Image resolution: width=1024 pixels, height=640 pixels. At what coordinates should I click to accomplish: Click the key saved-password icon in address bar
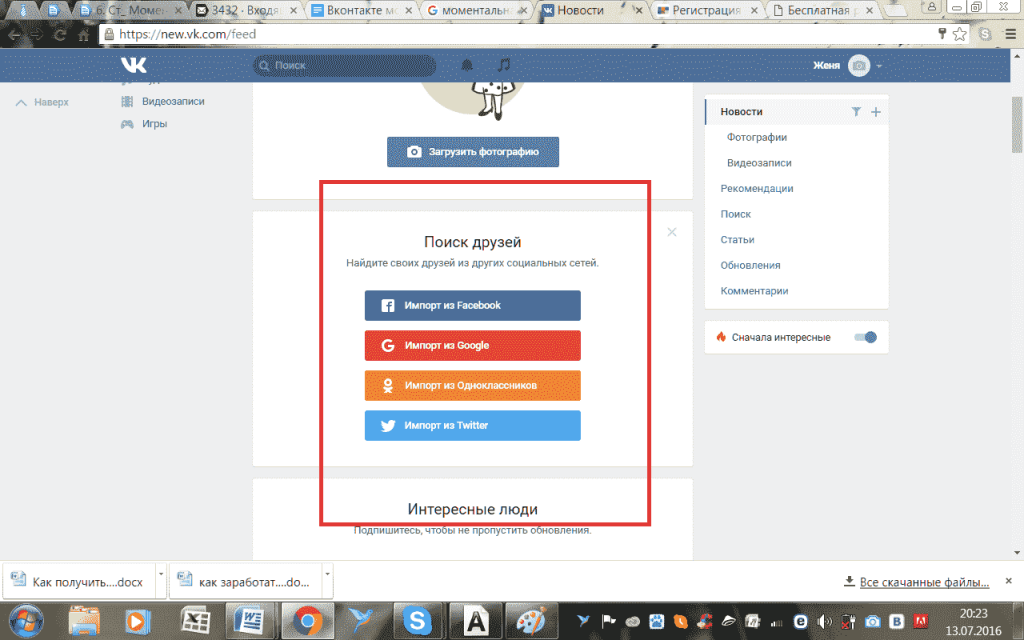pos(942,34)
